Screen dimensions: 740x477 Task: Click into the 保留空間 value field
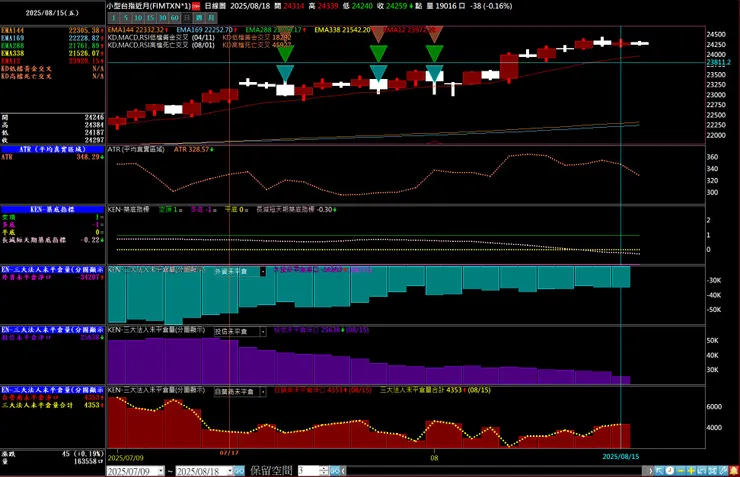pos(308,471)
